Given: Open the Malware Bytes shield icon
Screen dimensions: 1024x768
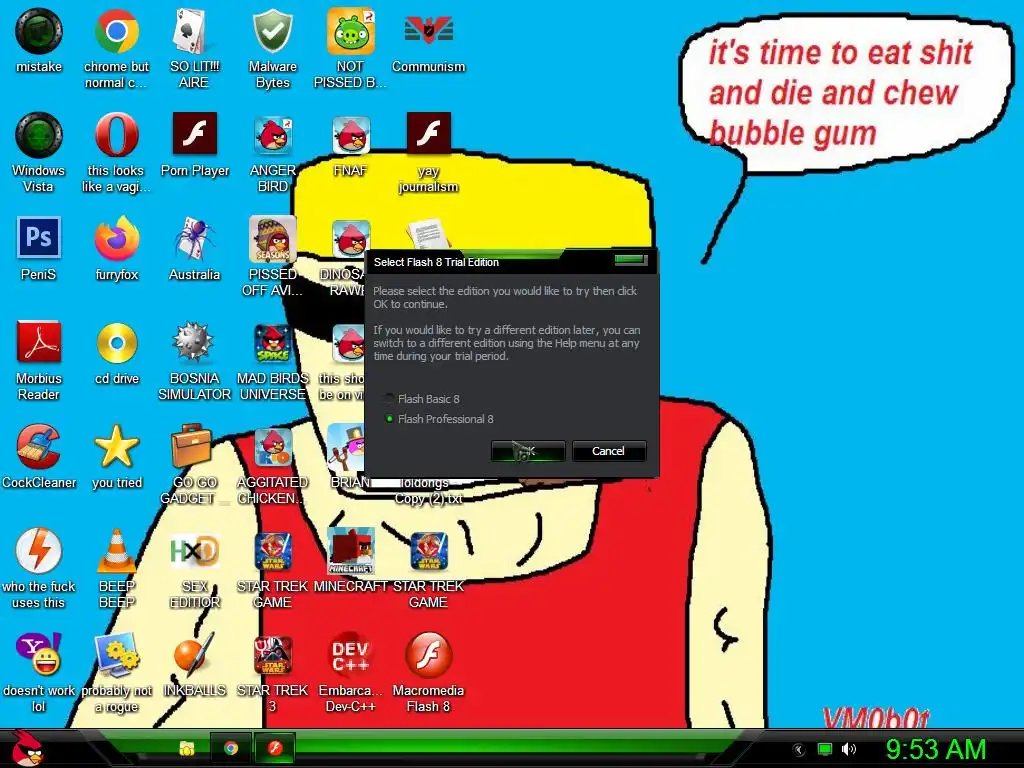Looking at the screenshot, I should pyautogui.click(x=272, y=31).
